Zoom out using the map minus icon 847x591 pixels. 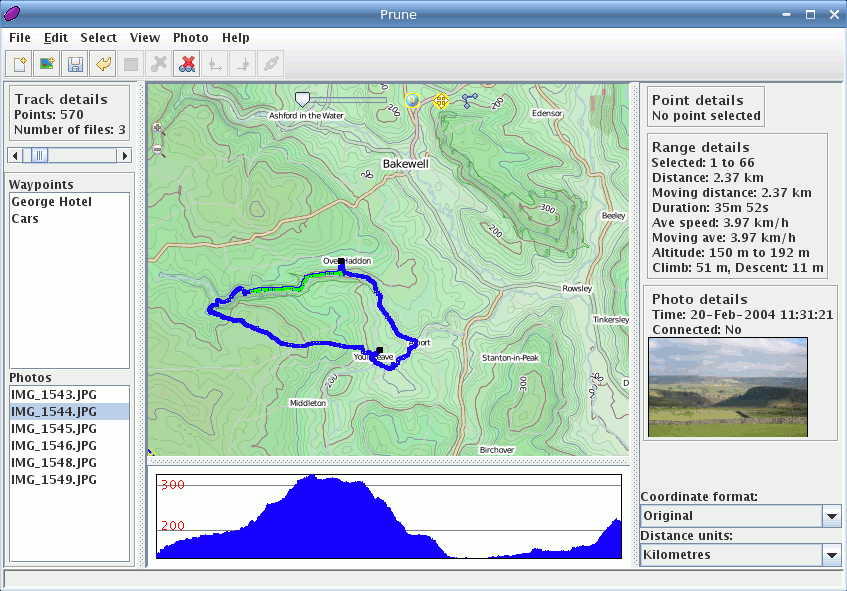click(157, 150)
